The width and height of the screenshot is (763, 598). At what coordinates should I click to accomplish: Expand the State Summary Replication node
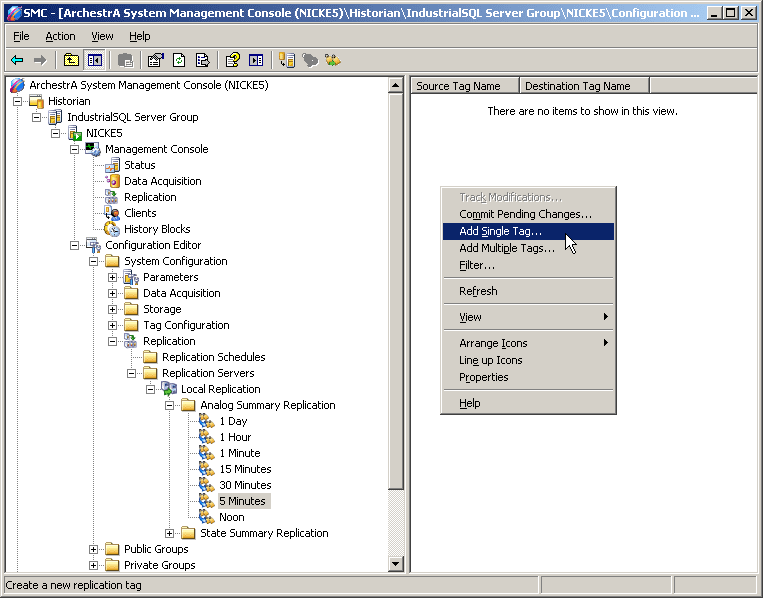coord(169,533)
